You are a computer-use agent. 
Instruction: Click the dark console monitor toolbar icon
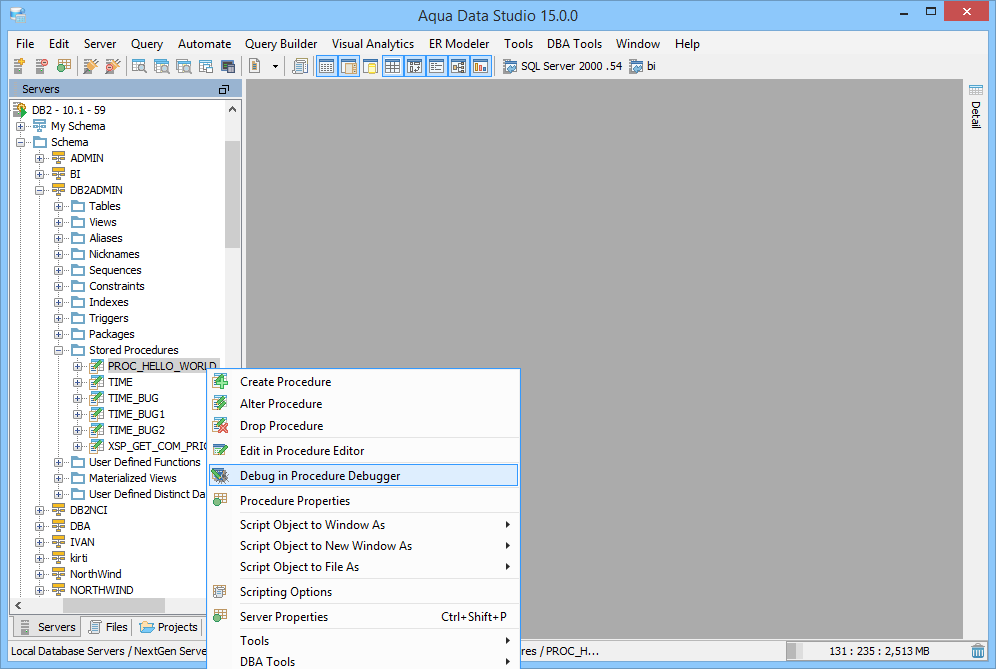pyautogui.click(x=228, y=66)
